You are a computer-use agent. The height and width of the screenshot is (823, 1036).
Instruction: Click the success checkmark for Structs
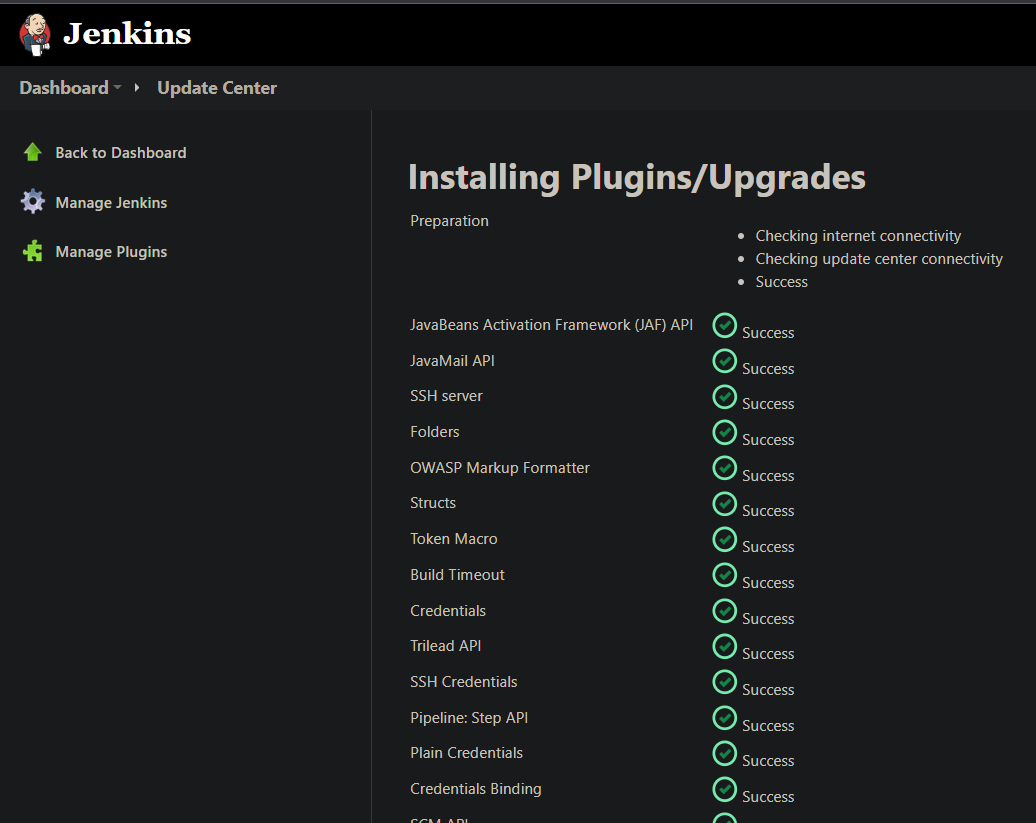point(725,504)
